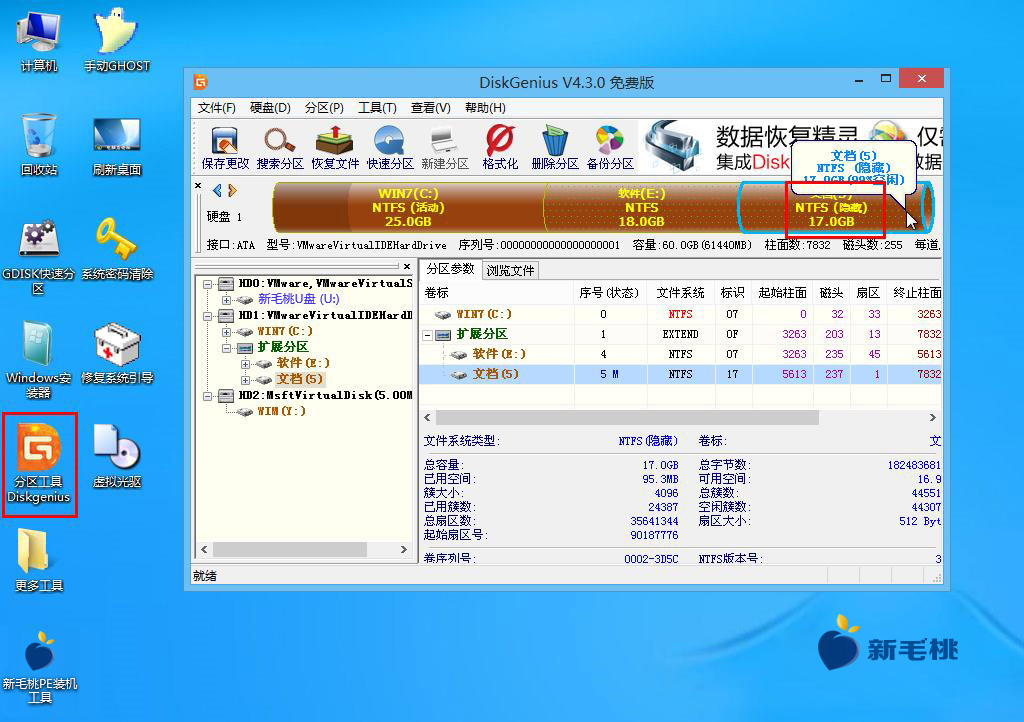Viewport: 1024px width, 722px height.
Task: Select the 回收站 recycle bin icon
Action: [39, 144]
